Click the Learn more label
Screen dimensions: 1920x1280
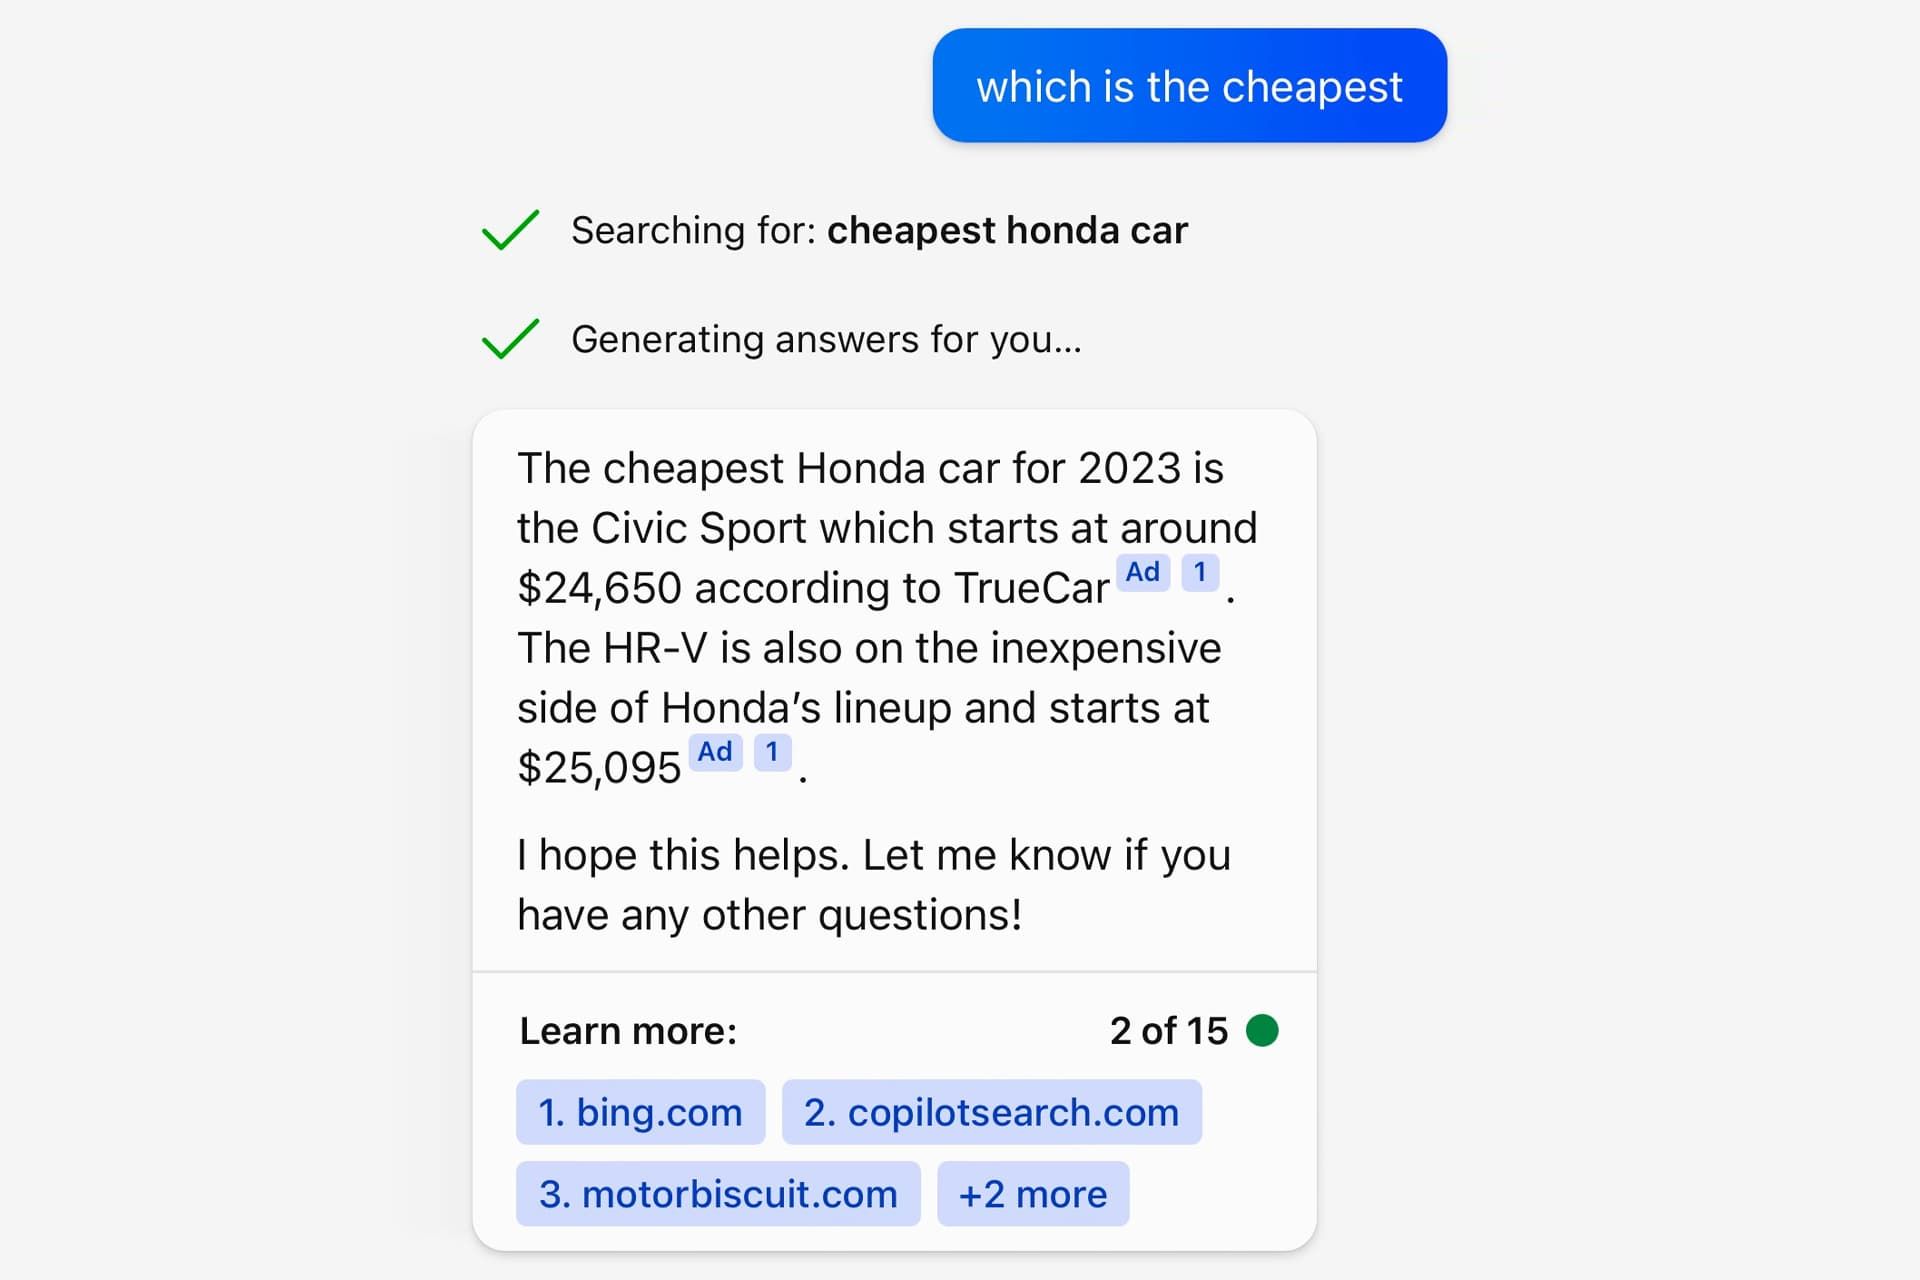click(x=628, y=1031)
